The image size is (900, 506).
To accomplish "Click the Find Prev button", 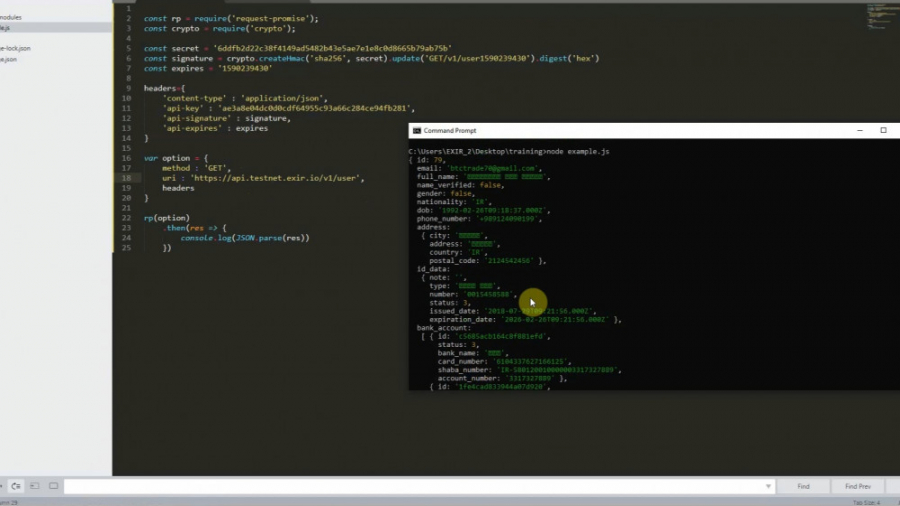I will 858,486.
